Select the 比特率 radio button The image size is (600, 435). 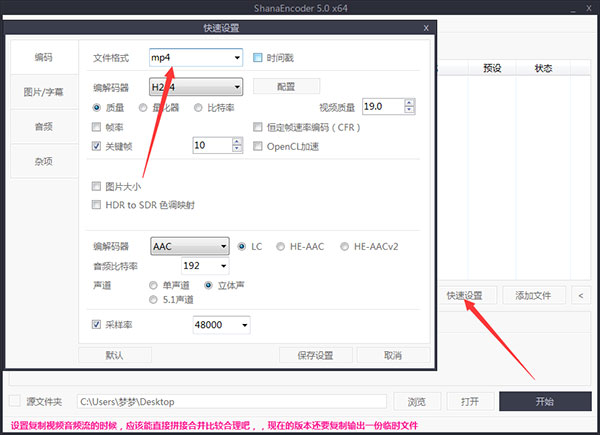(x=199, y=106)
